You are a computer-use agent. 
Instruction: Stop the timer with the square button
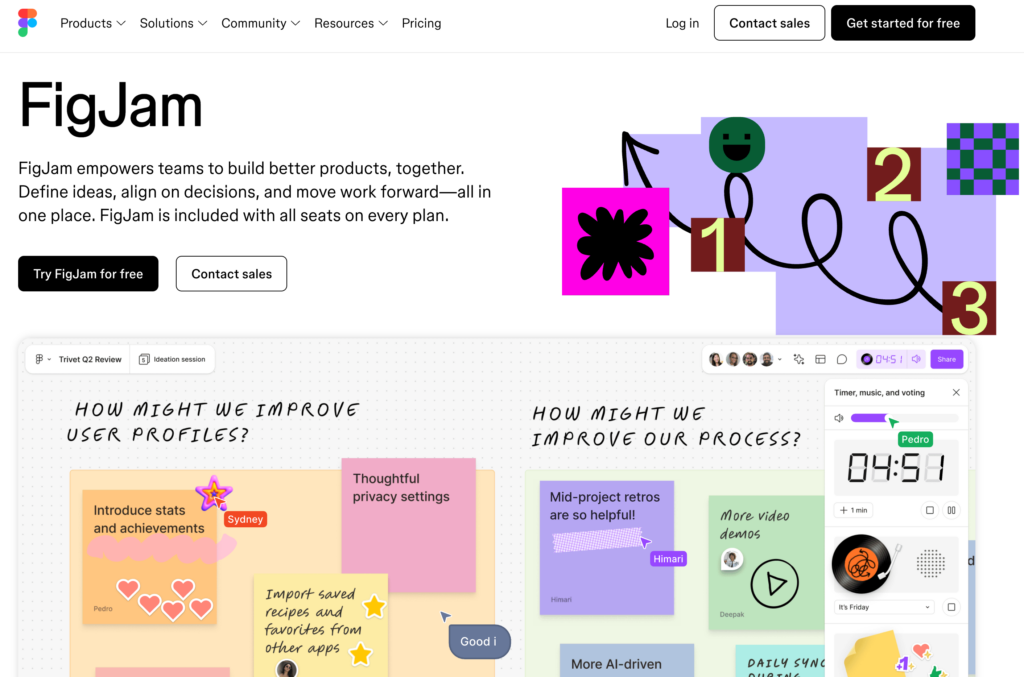pyautogui.click(x=930, y=510)
